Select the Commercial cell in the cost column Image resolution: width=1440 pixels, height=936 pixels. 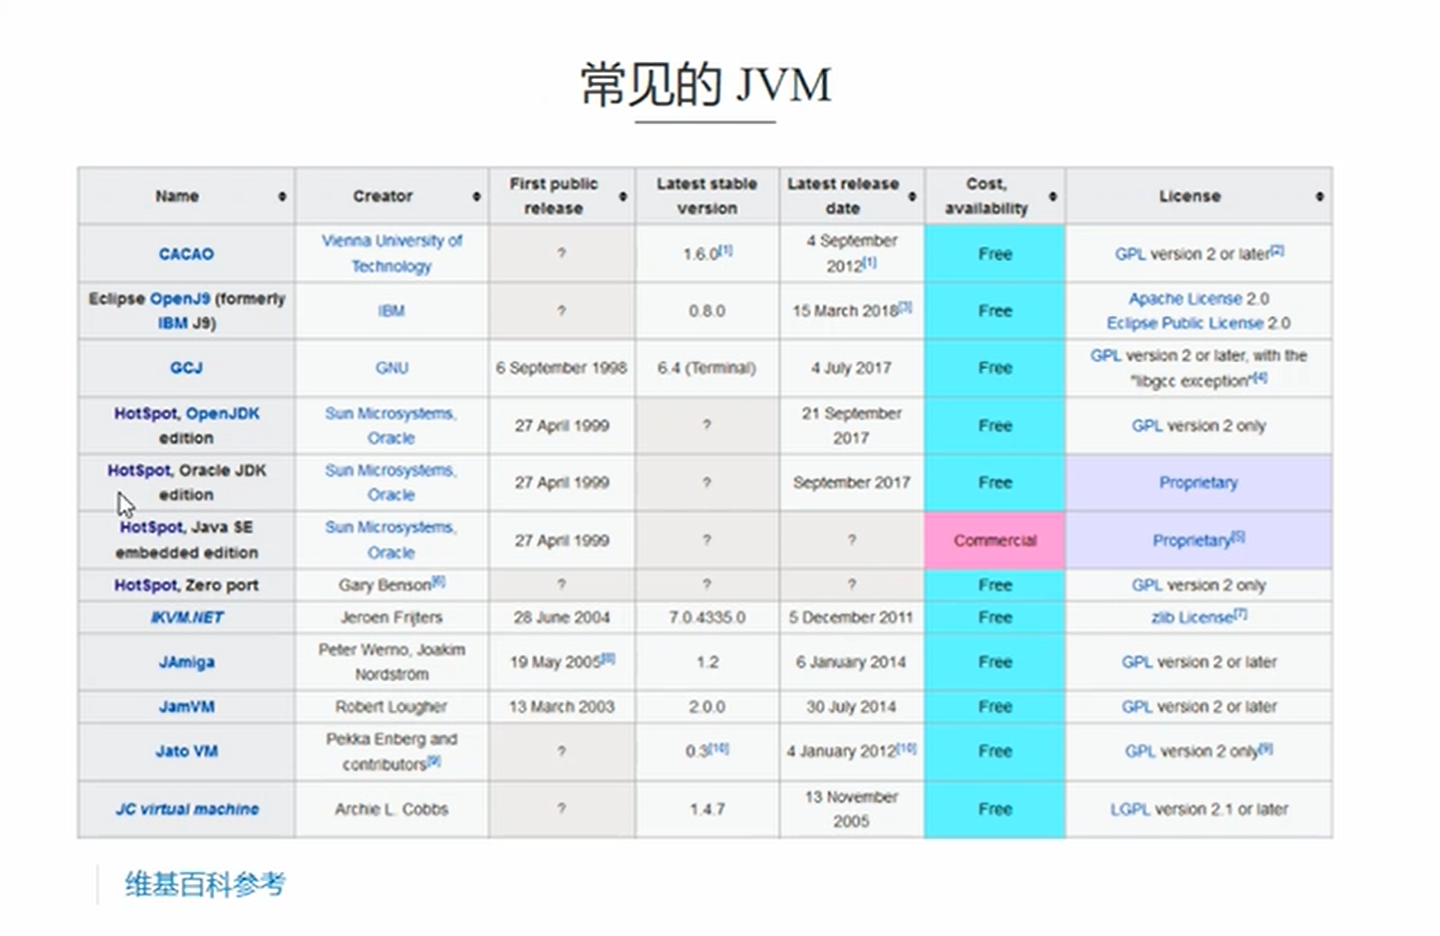[x=995, y=541]
